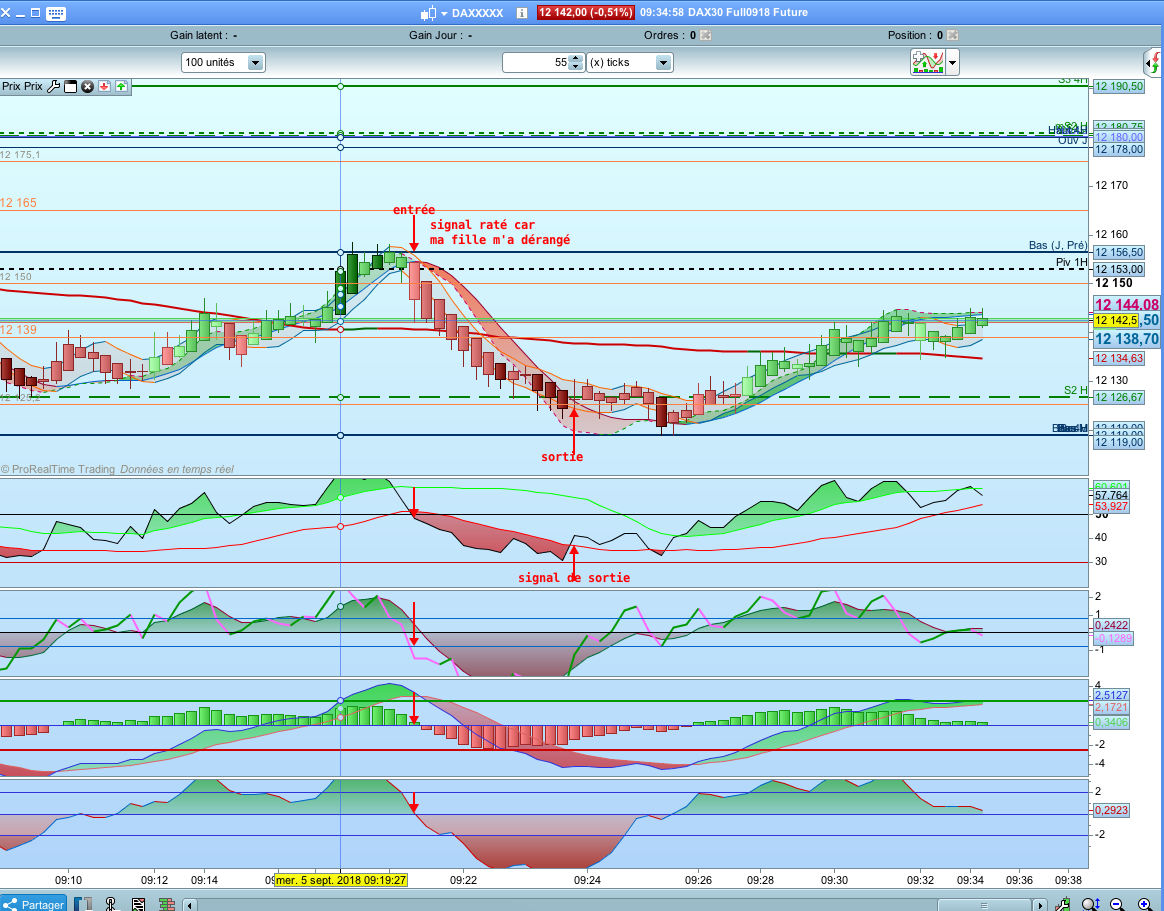Click the 53,927 indicator value label
The width and height of the screenshot is (1164, 911).
coord(1111,506)
